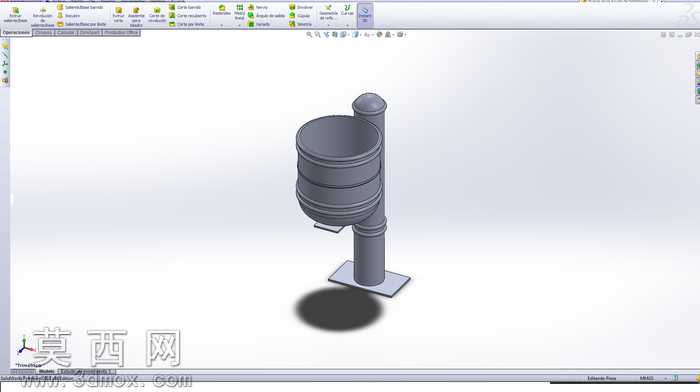Select the Extruir saliente/base tool
700x392 pixels.
(x=15, y=15)
